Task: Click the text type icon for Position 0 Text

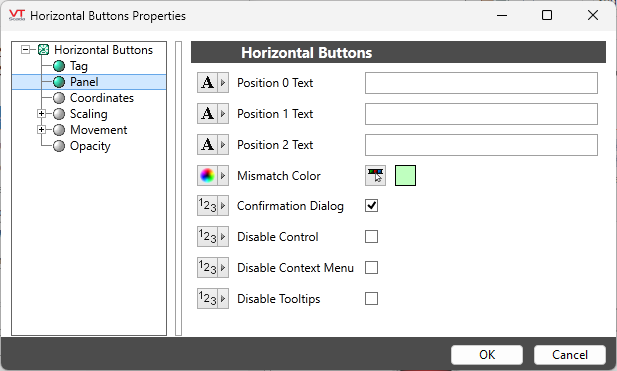Action: pyautogui.click(x=207, y=83)
